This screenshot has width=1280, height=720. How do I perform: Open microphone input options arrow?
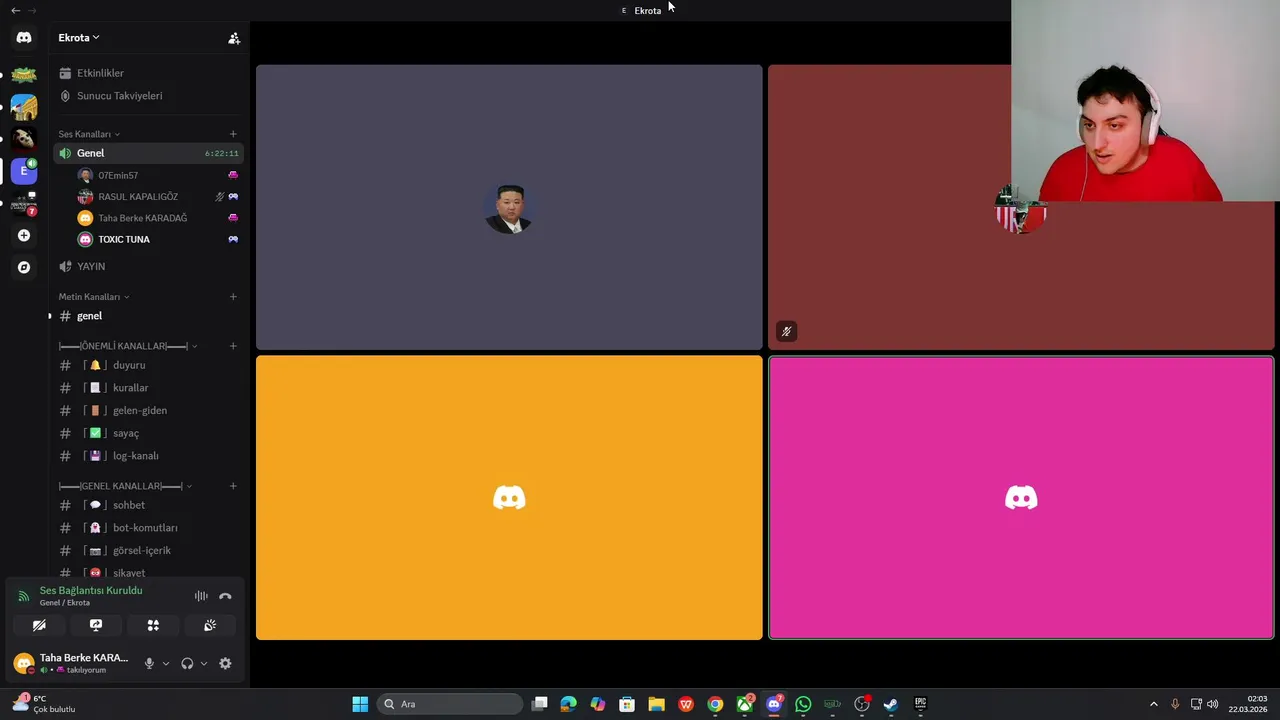(166, 663)
